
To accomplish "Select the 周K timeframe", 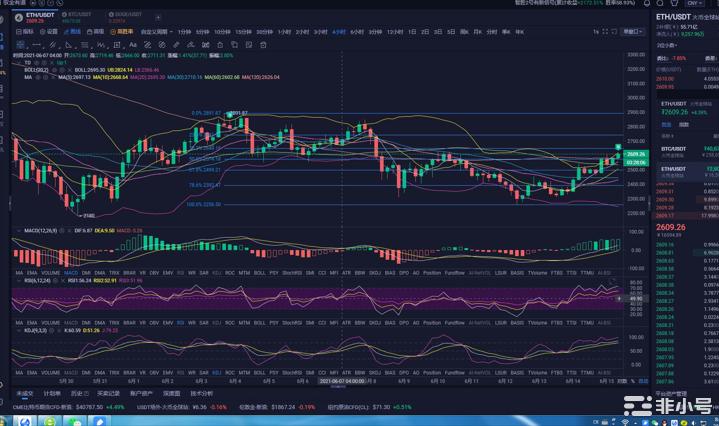I will click(x=464, y=32).
